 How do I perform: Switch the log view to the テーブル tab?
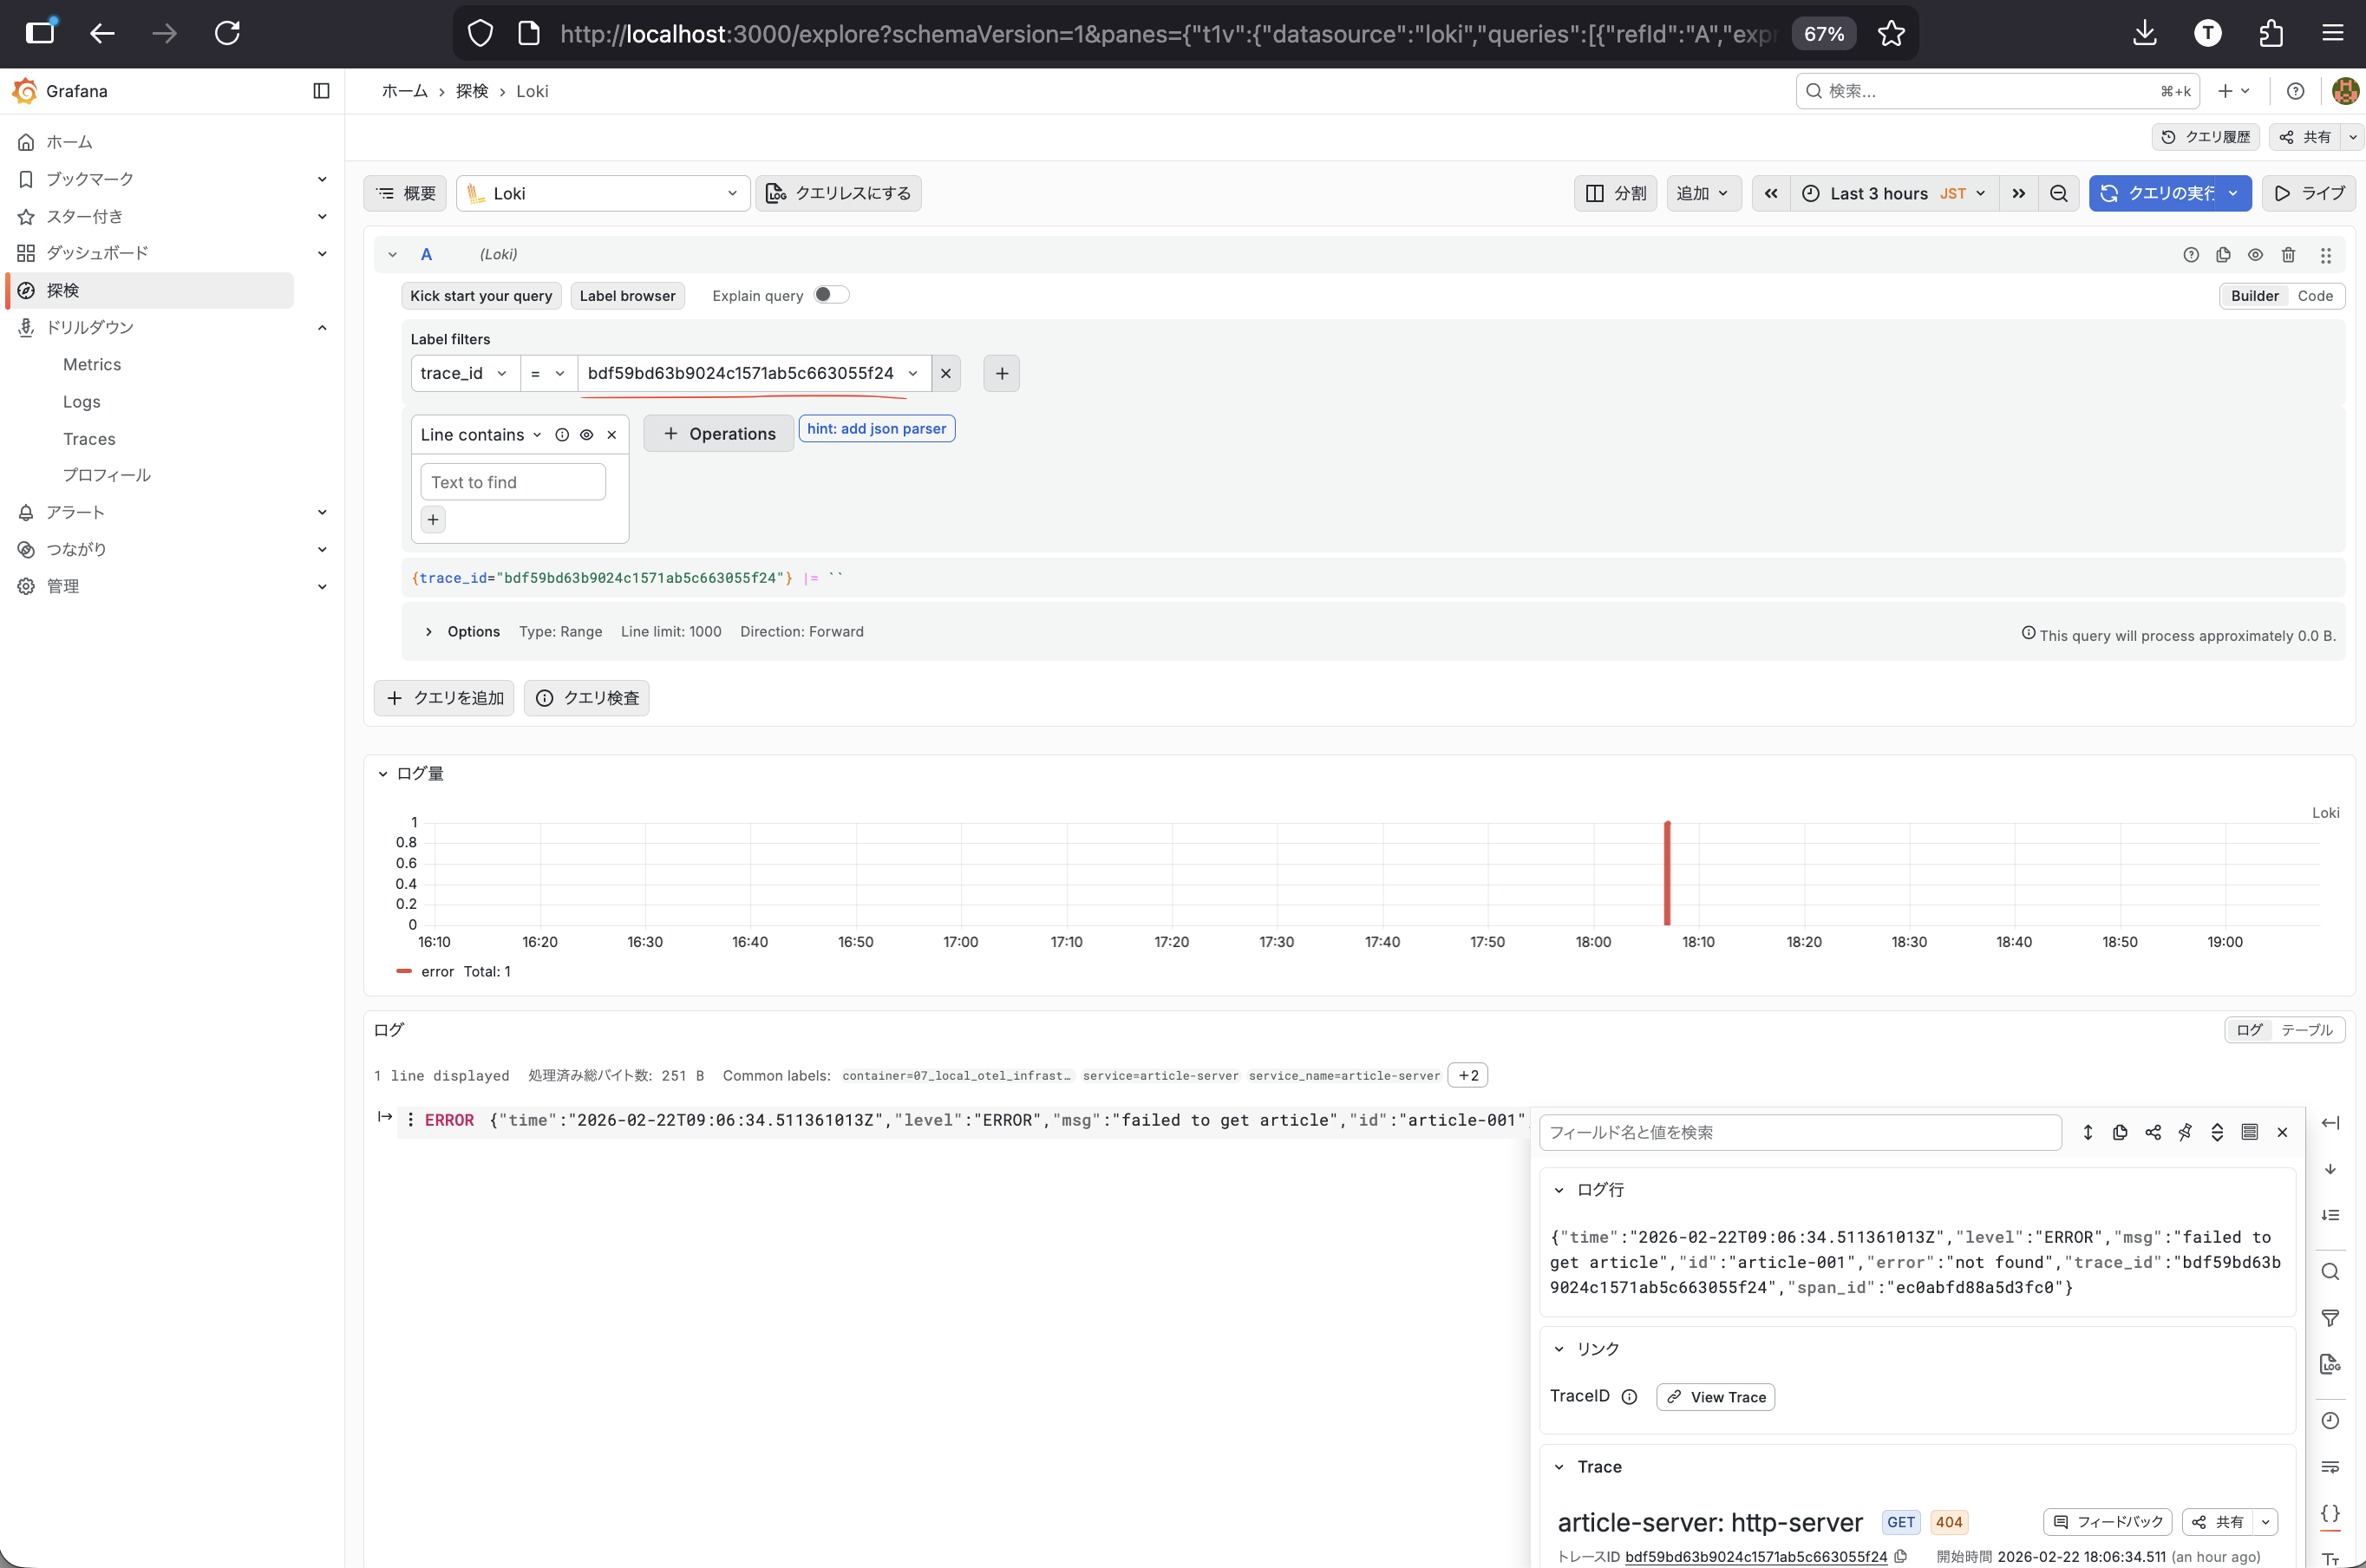tap(2306, 1030)
